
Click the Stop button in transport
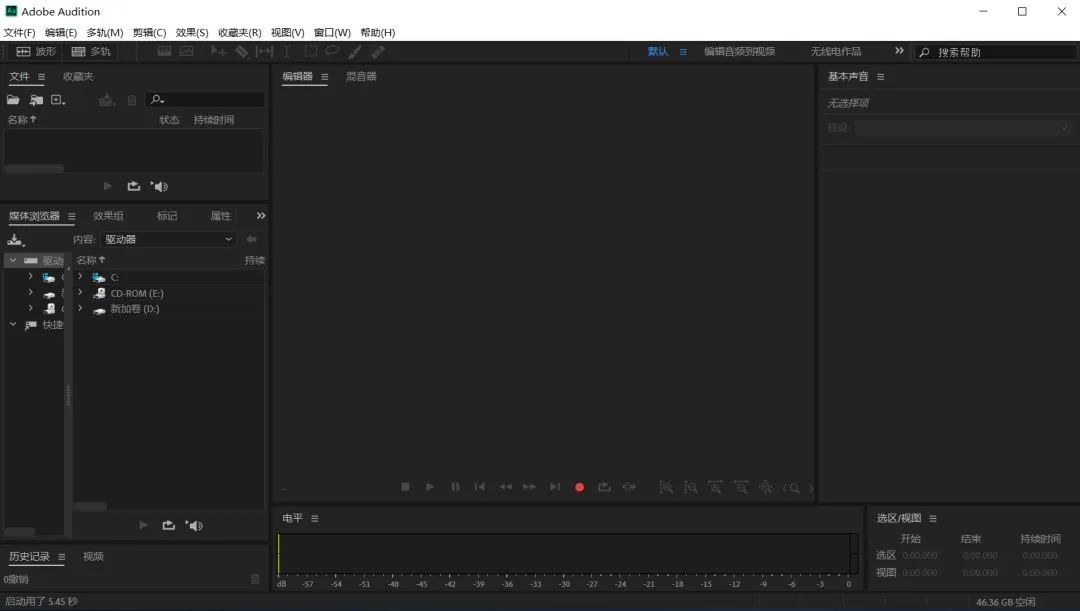click(405, 487)
